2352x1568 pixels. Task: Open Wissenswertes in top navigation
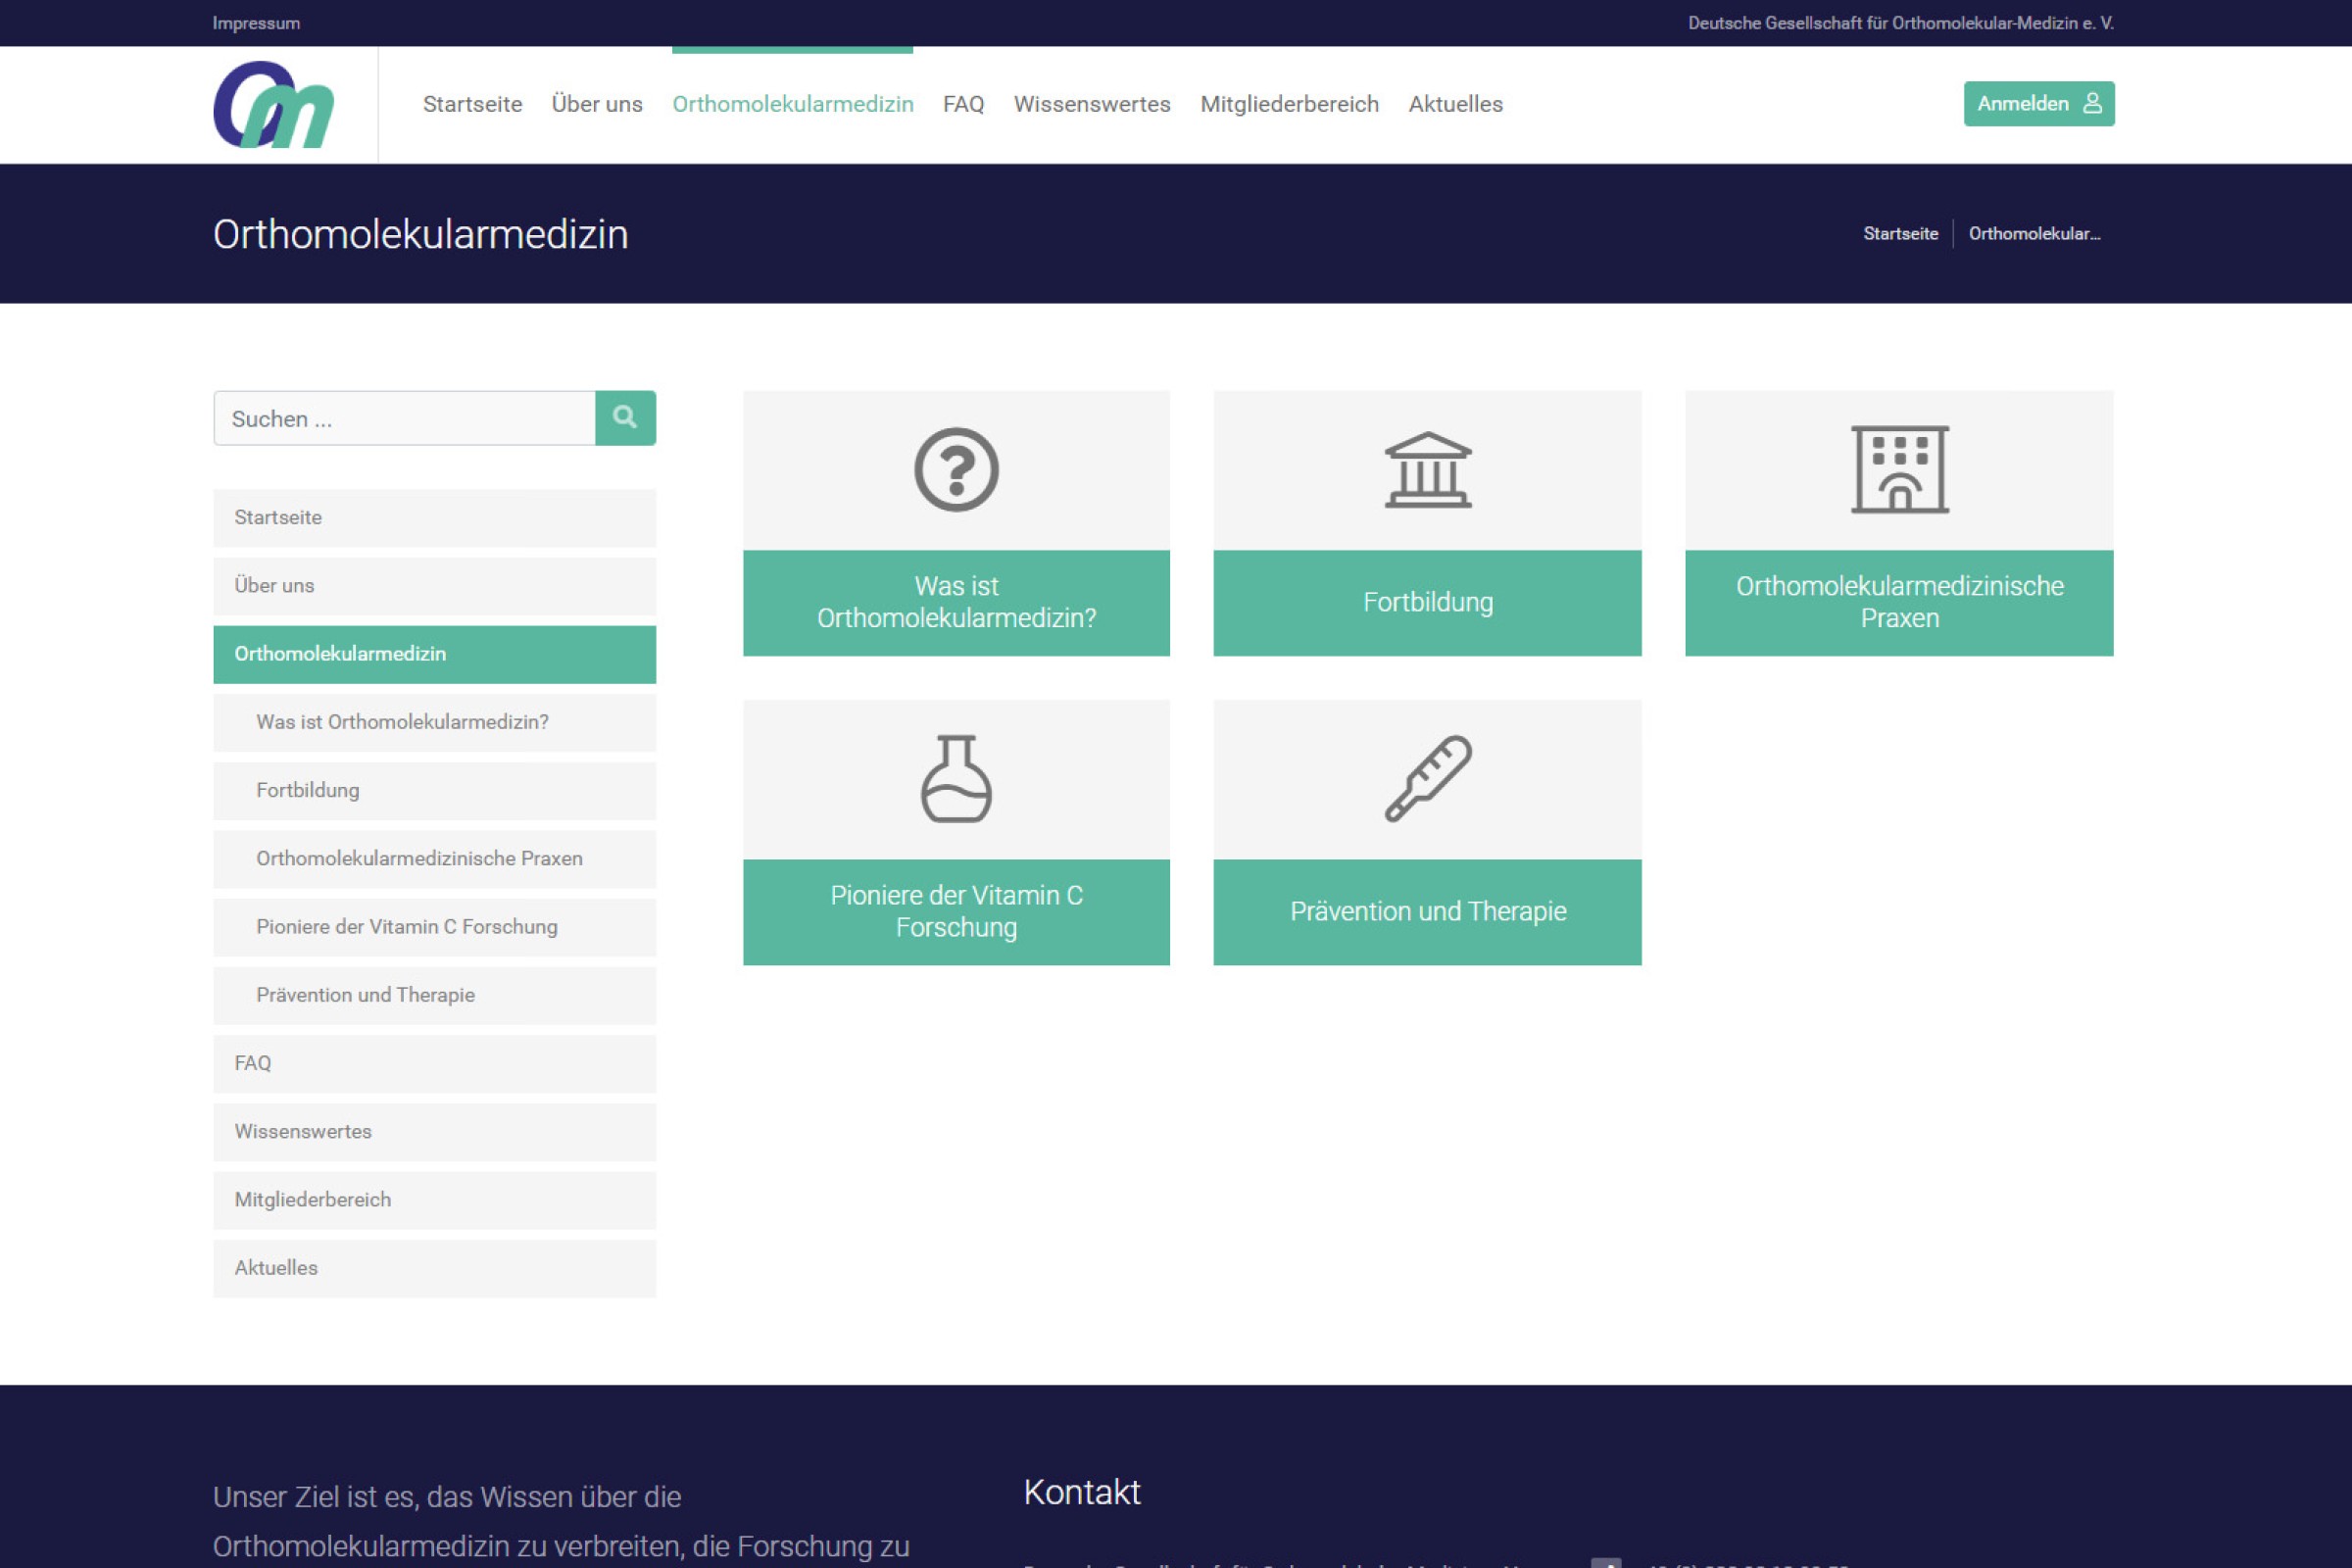click(1091, 104)
